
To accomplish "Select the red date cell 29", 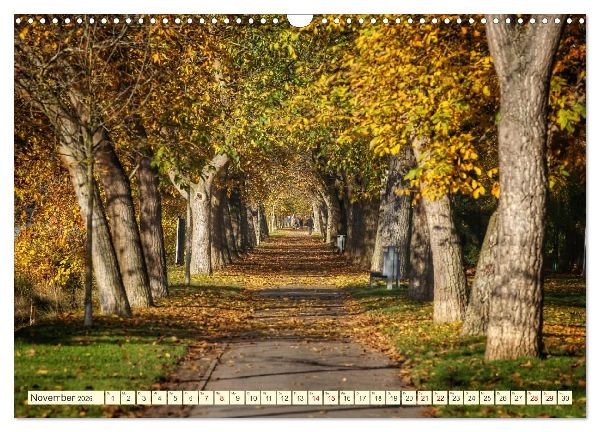I will pos(549,398).
